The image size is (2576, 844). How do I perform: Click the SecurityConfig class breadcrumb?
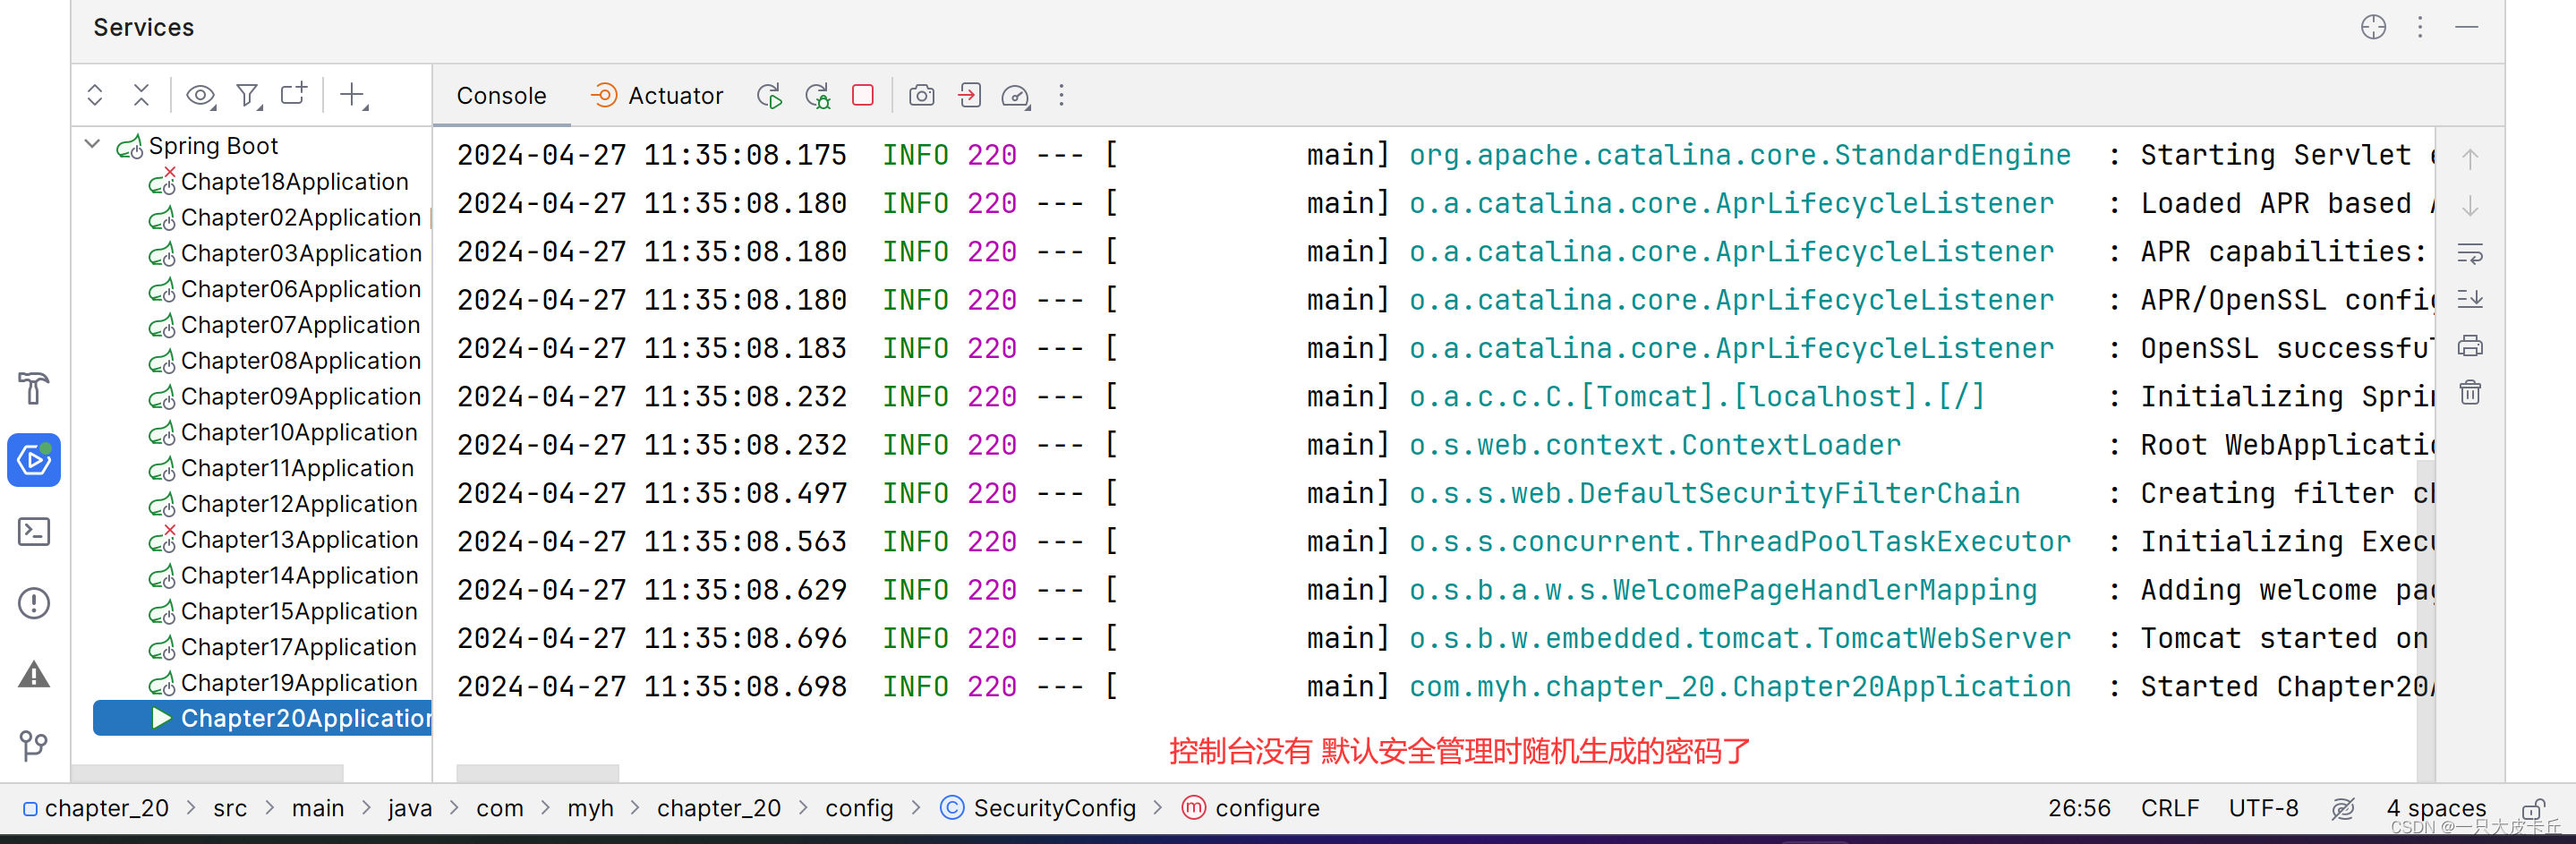point(1038,808)
